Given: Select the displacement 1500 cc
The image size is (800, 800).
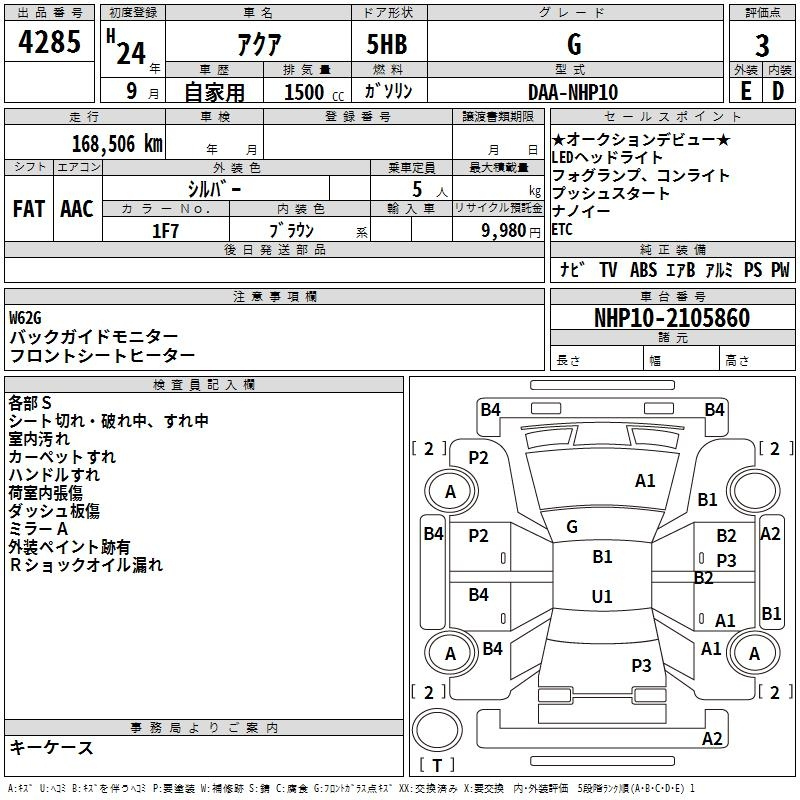Looking at the screenshot, I should tap(314, 92).
